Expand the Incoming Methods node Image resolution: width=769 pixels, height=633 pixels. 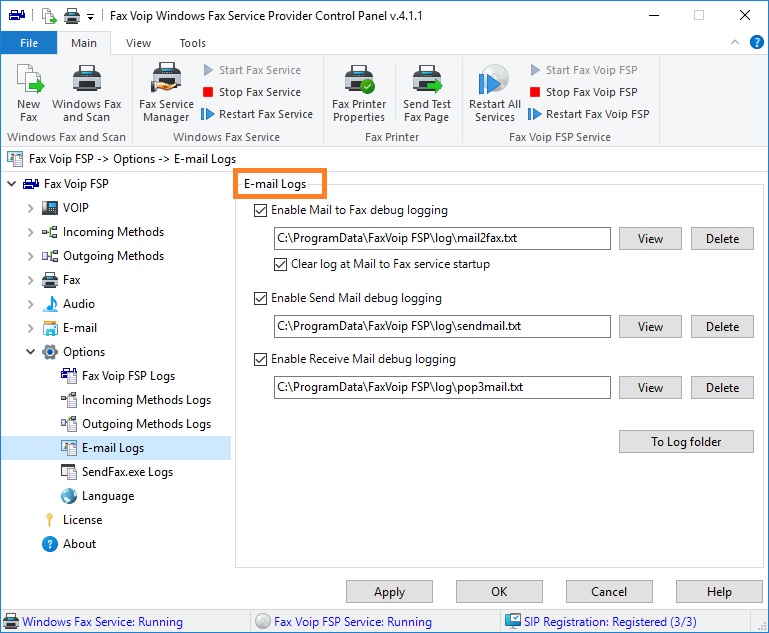coord(30,232)
